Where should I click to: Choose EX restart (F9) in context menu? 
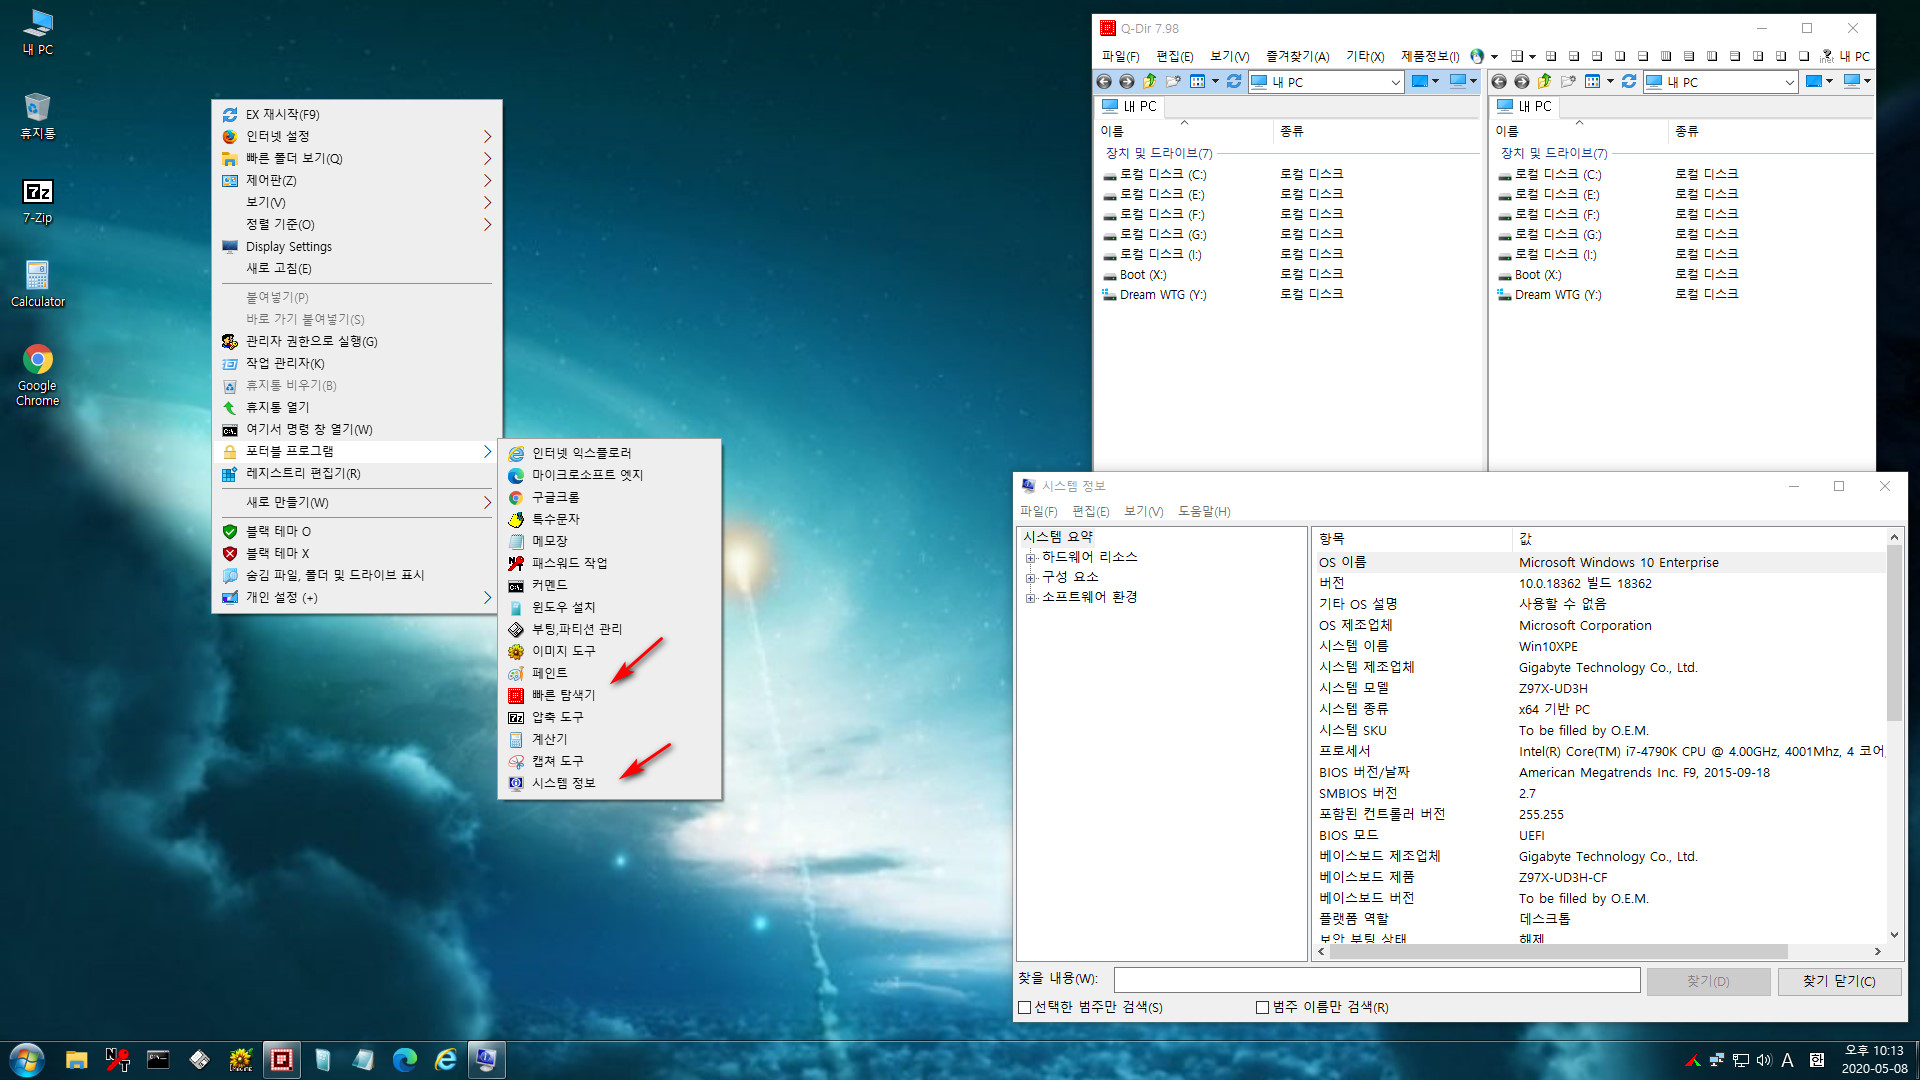click(x=357, y=114)
